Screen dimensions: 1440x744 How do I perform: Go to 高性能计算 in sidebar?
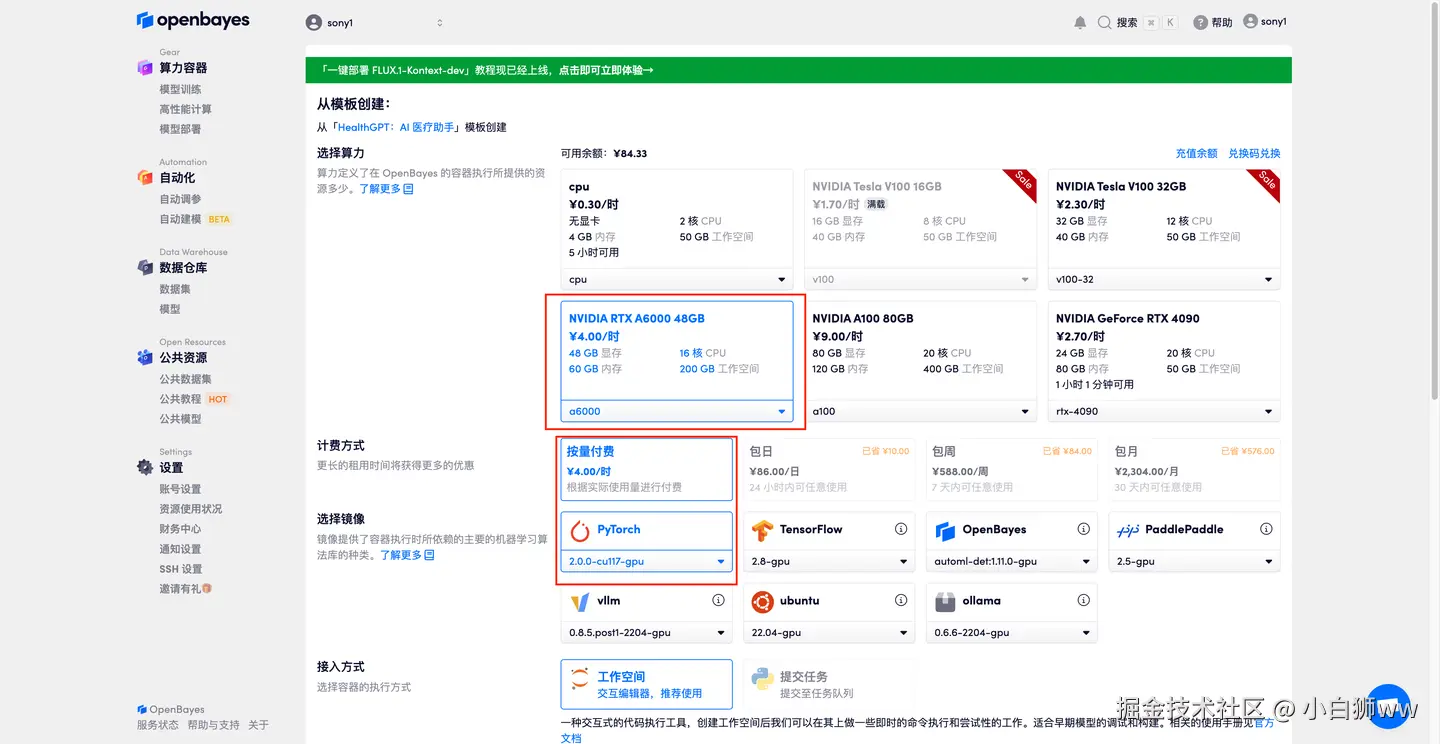click(185, 109)
